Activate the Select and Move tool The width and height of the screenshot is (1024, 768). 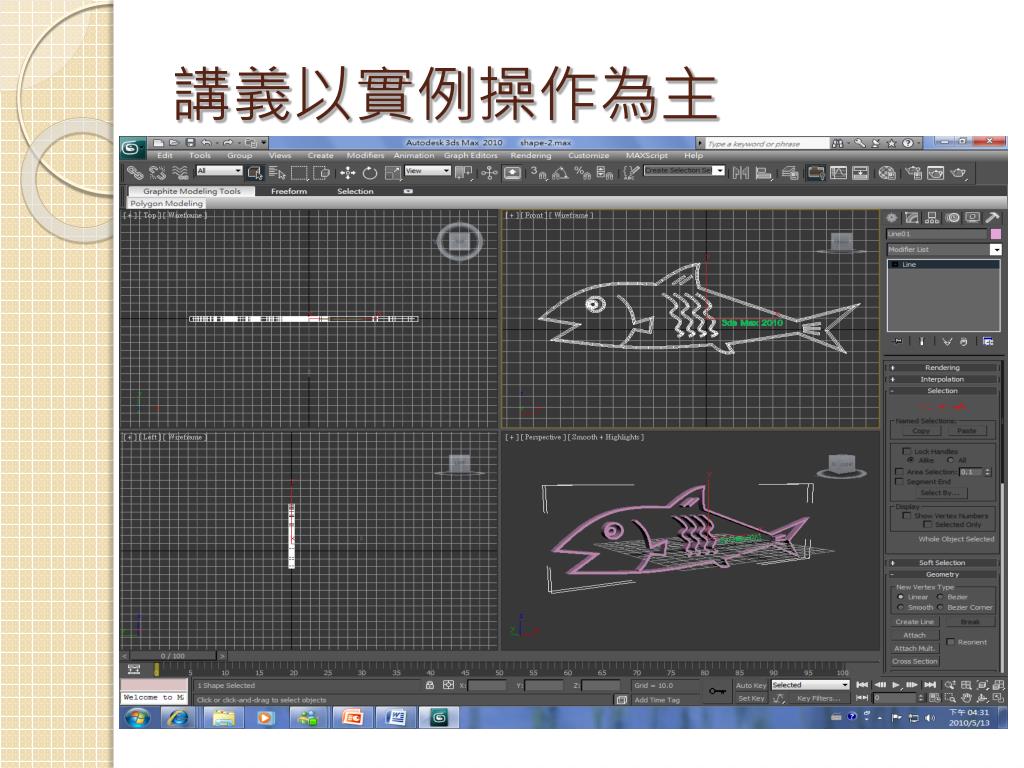pos(347,173)
